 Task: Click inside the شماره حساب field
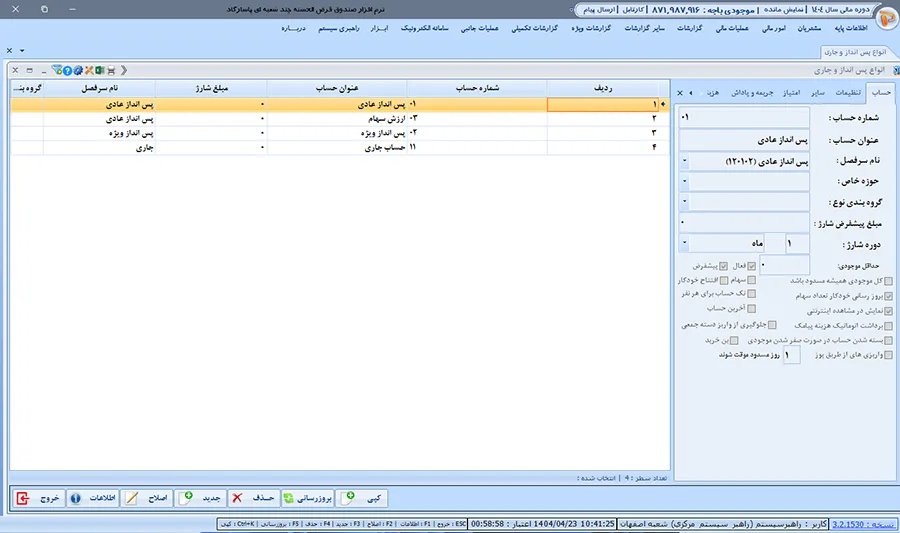click(744, 118)
